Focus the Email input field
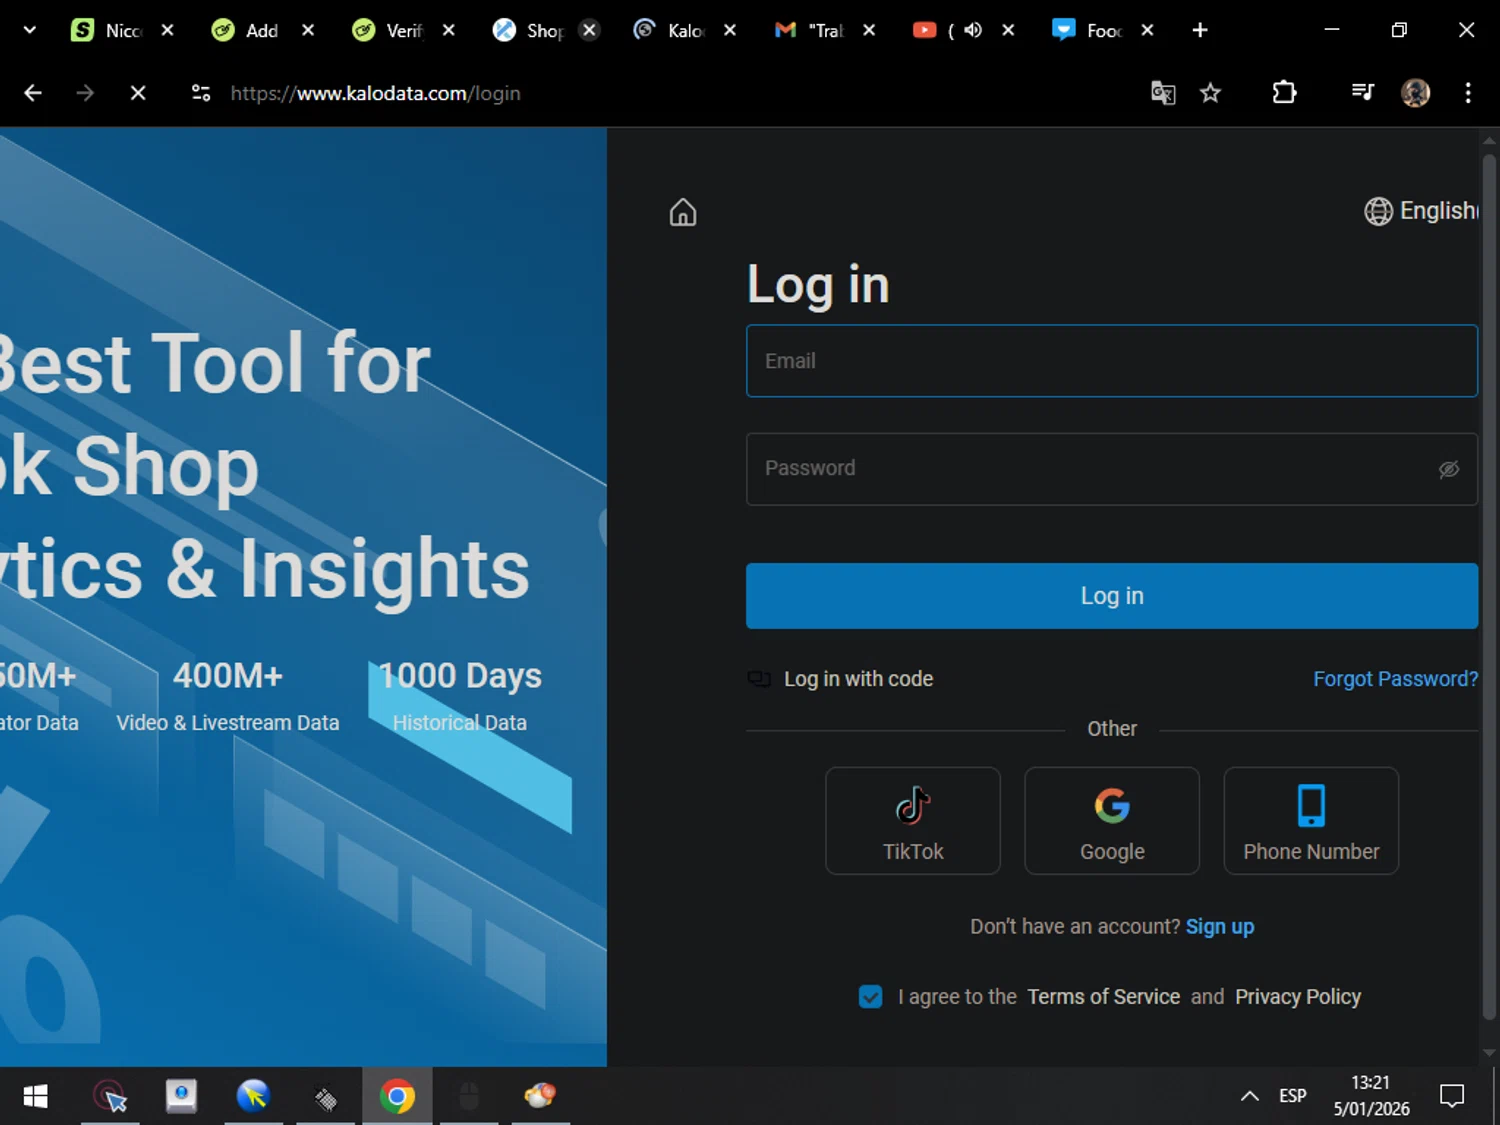1500x1125 pixels. click(1111, 361)
